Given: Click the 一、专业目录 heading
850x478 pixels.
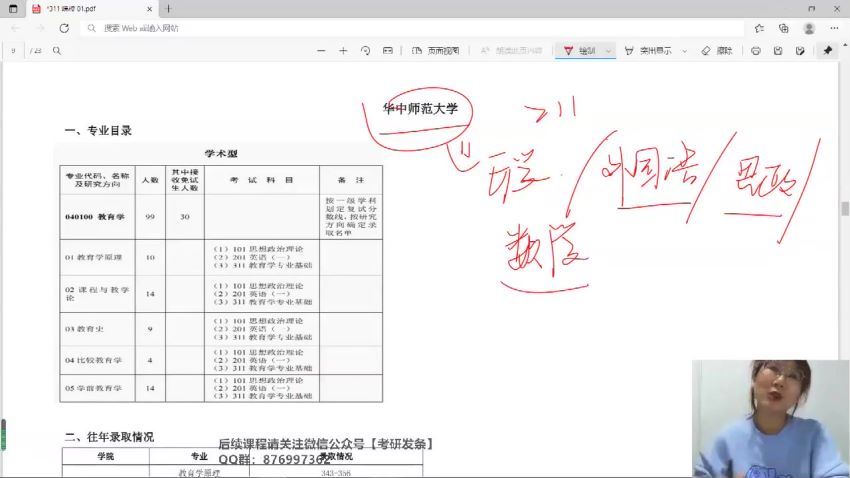Looking at the screenshot, I should [98, 131].
